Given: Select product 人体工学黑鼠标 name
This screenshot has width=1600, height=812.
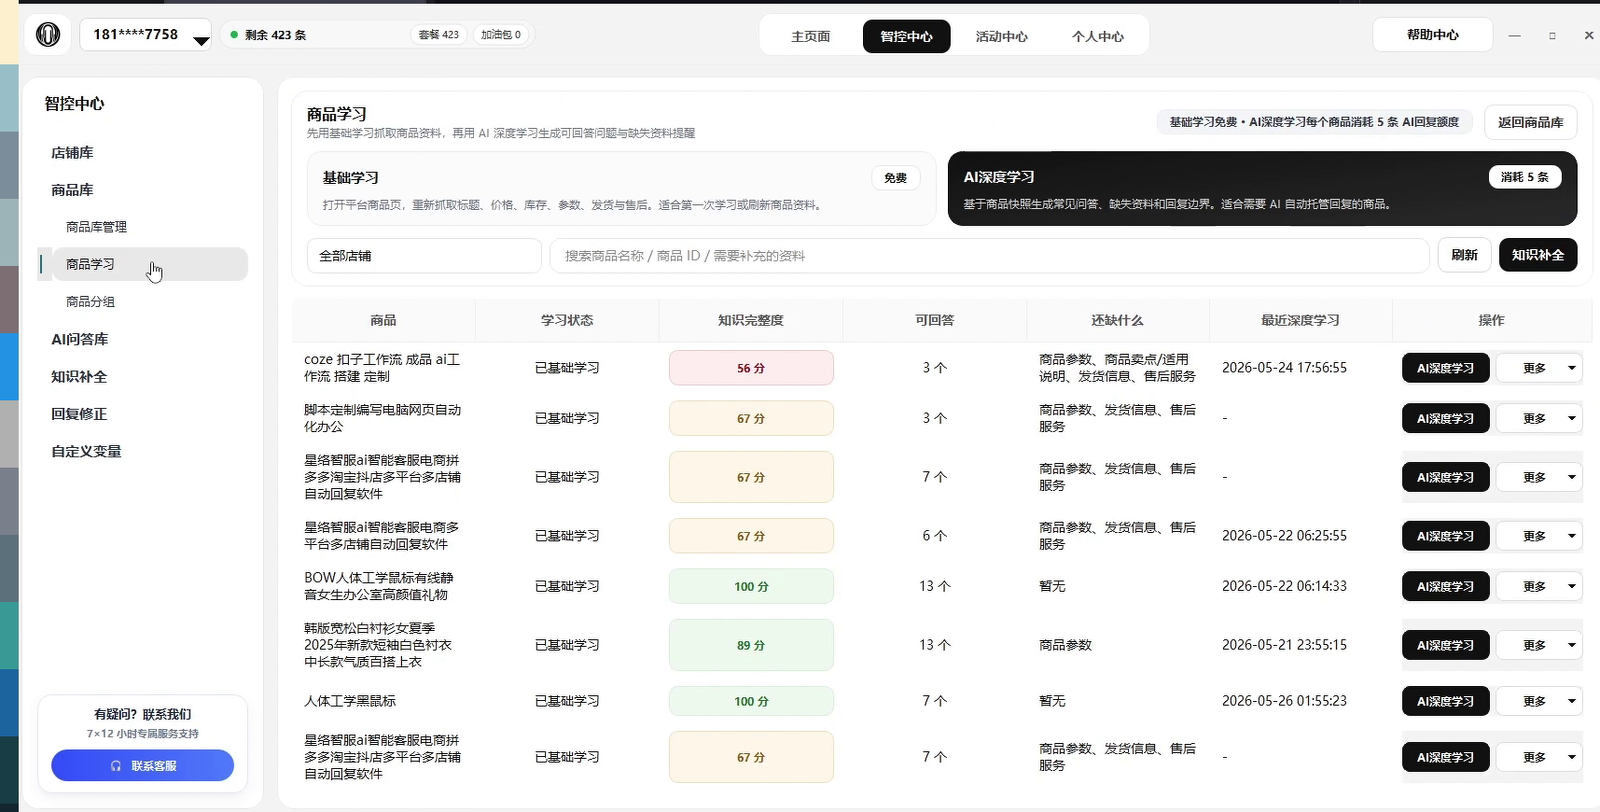Looking at the screenshot, I should [x=350, y=701].
